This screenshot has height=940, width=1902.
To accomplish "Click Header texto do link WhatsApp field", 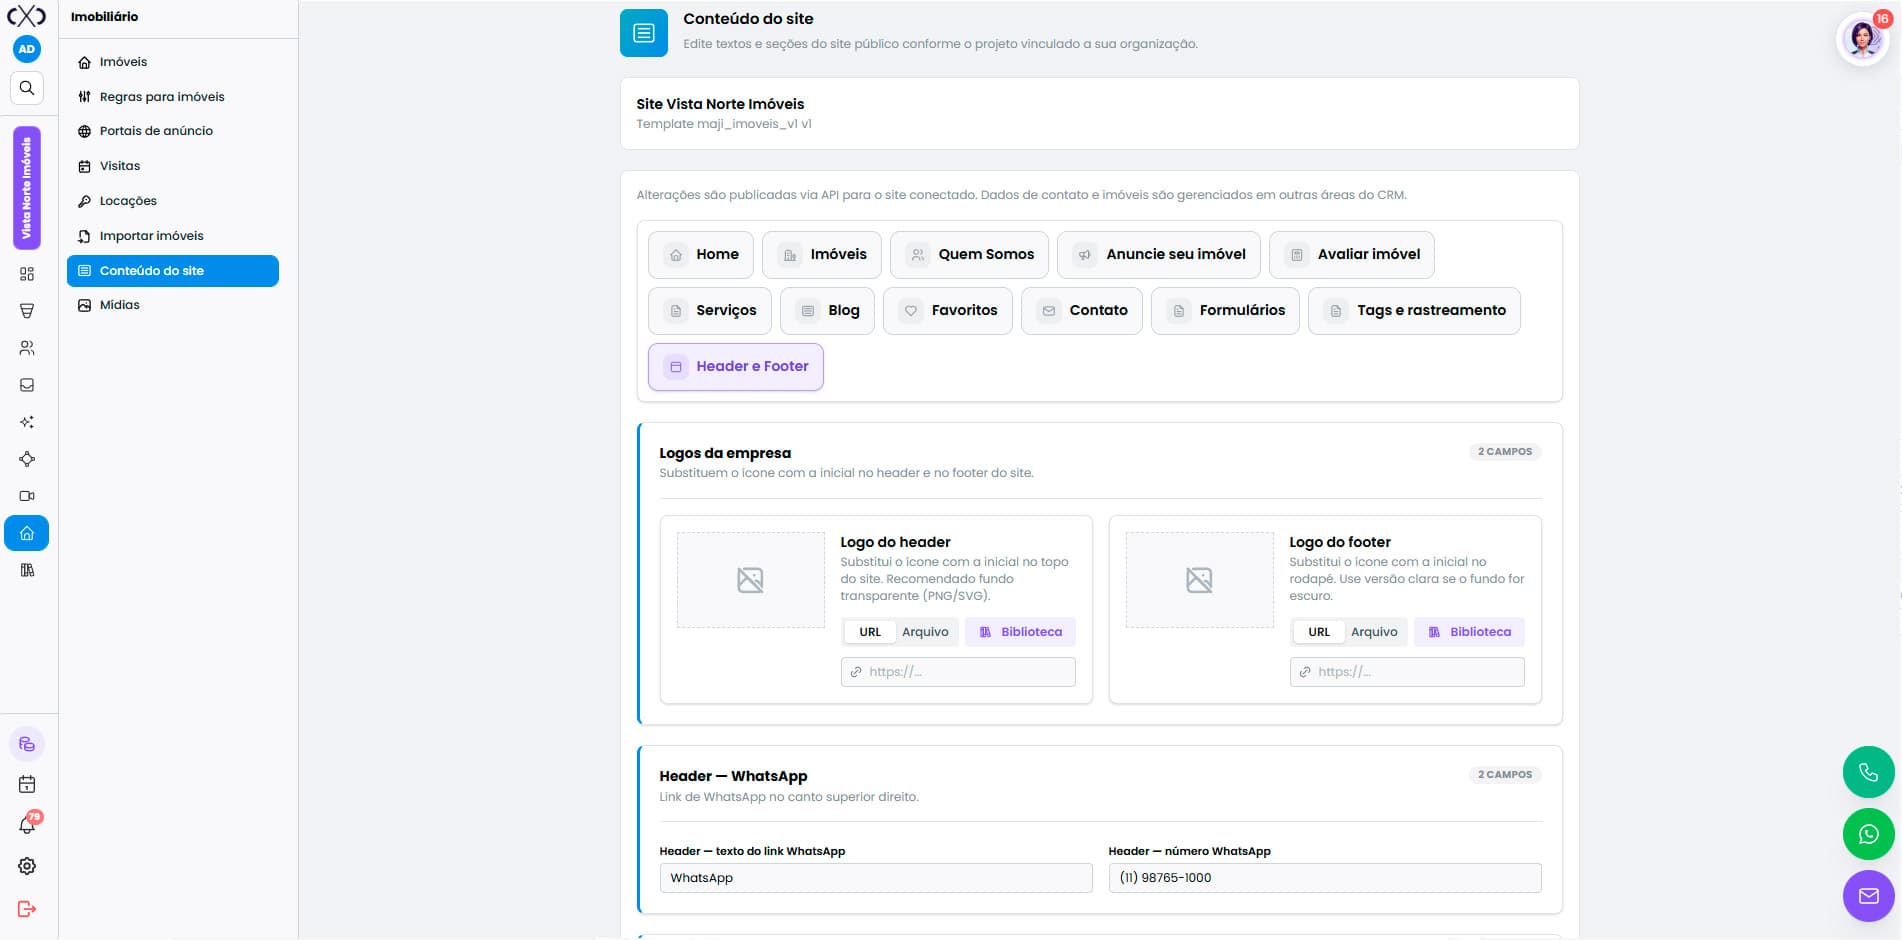I will (x=876, y=878).
